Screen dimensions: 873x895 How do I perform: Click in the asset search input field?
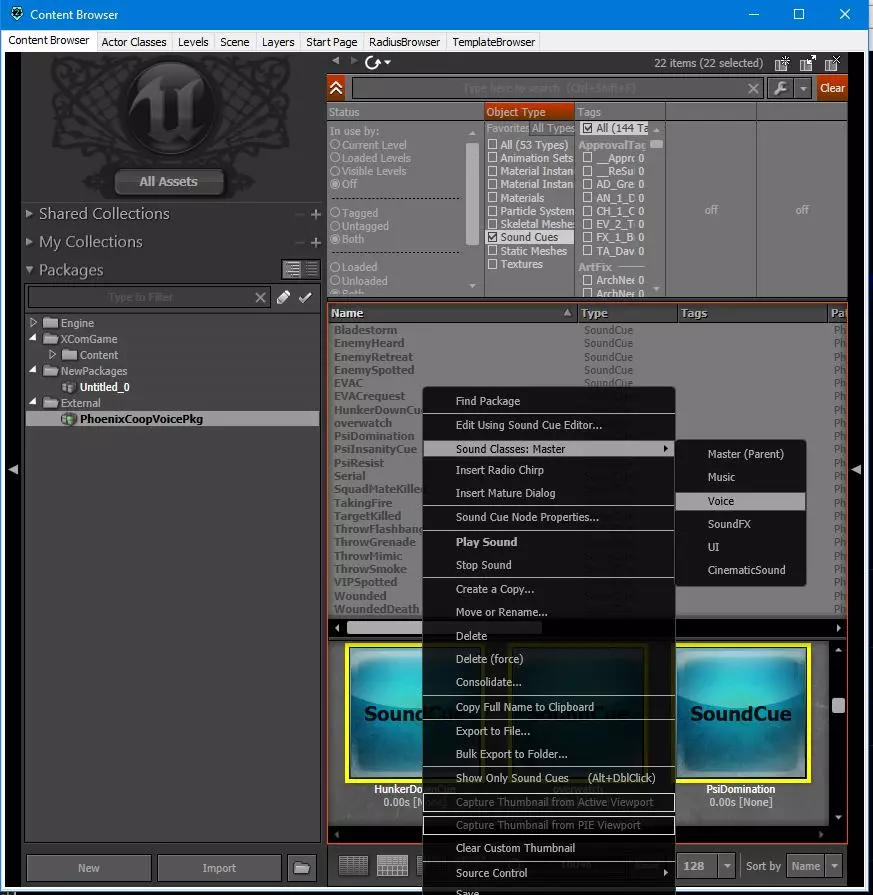pos(549,88)
